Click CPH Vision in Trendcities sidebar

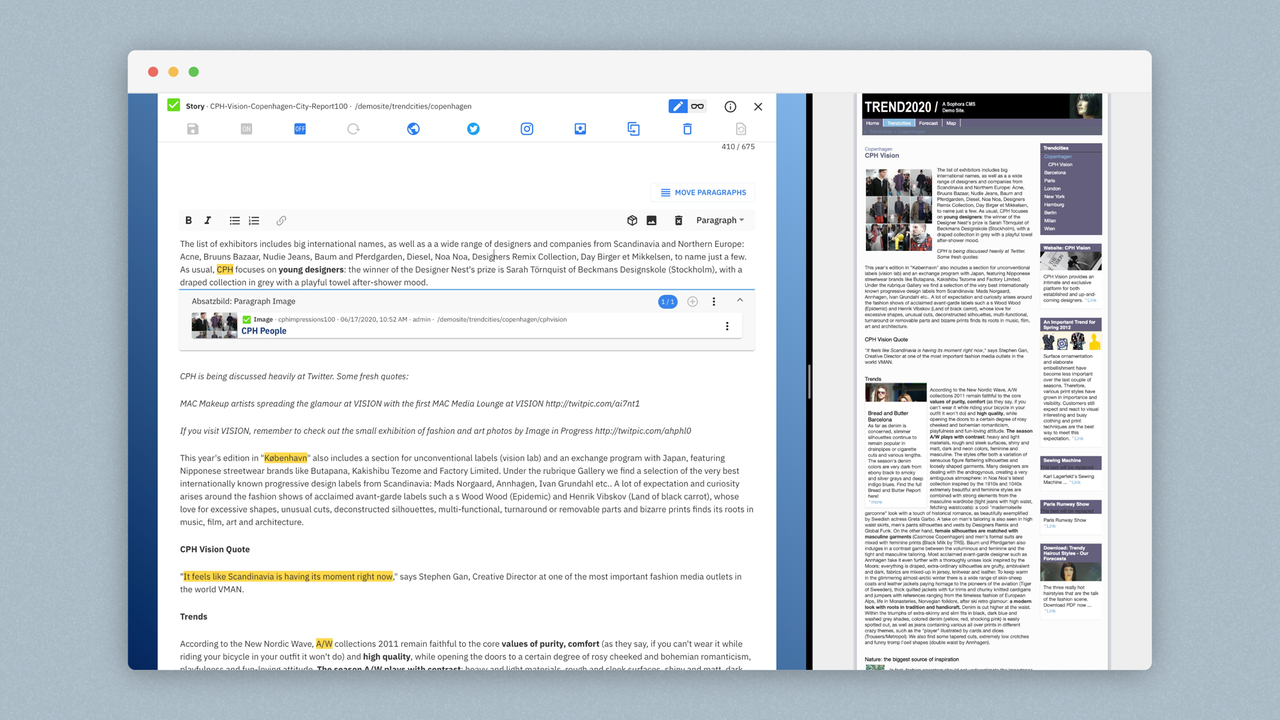[1061, 164]
